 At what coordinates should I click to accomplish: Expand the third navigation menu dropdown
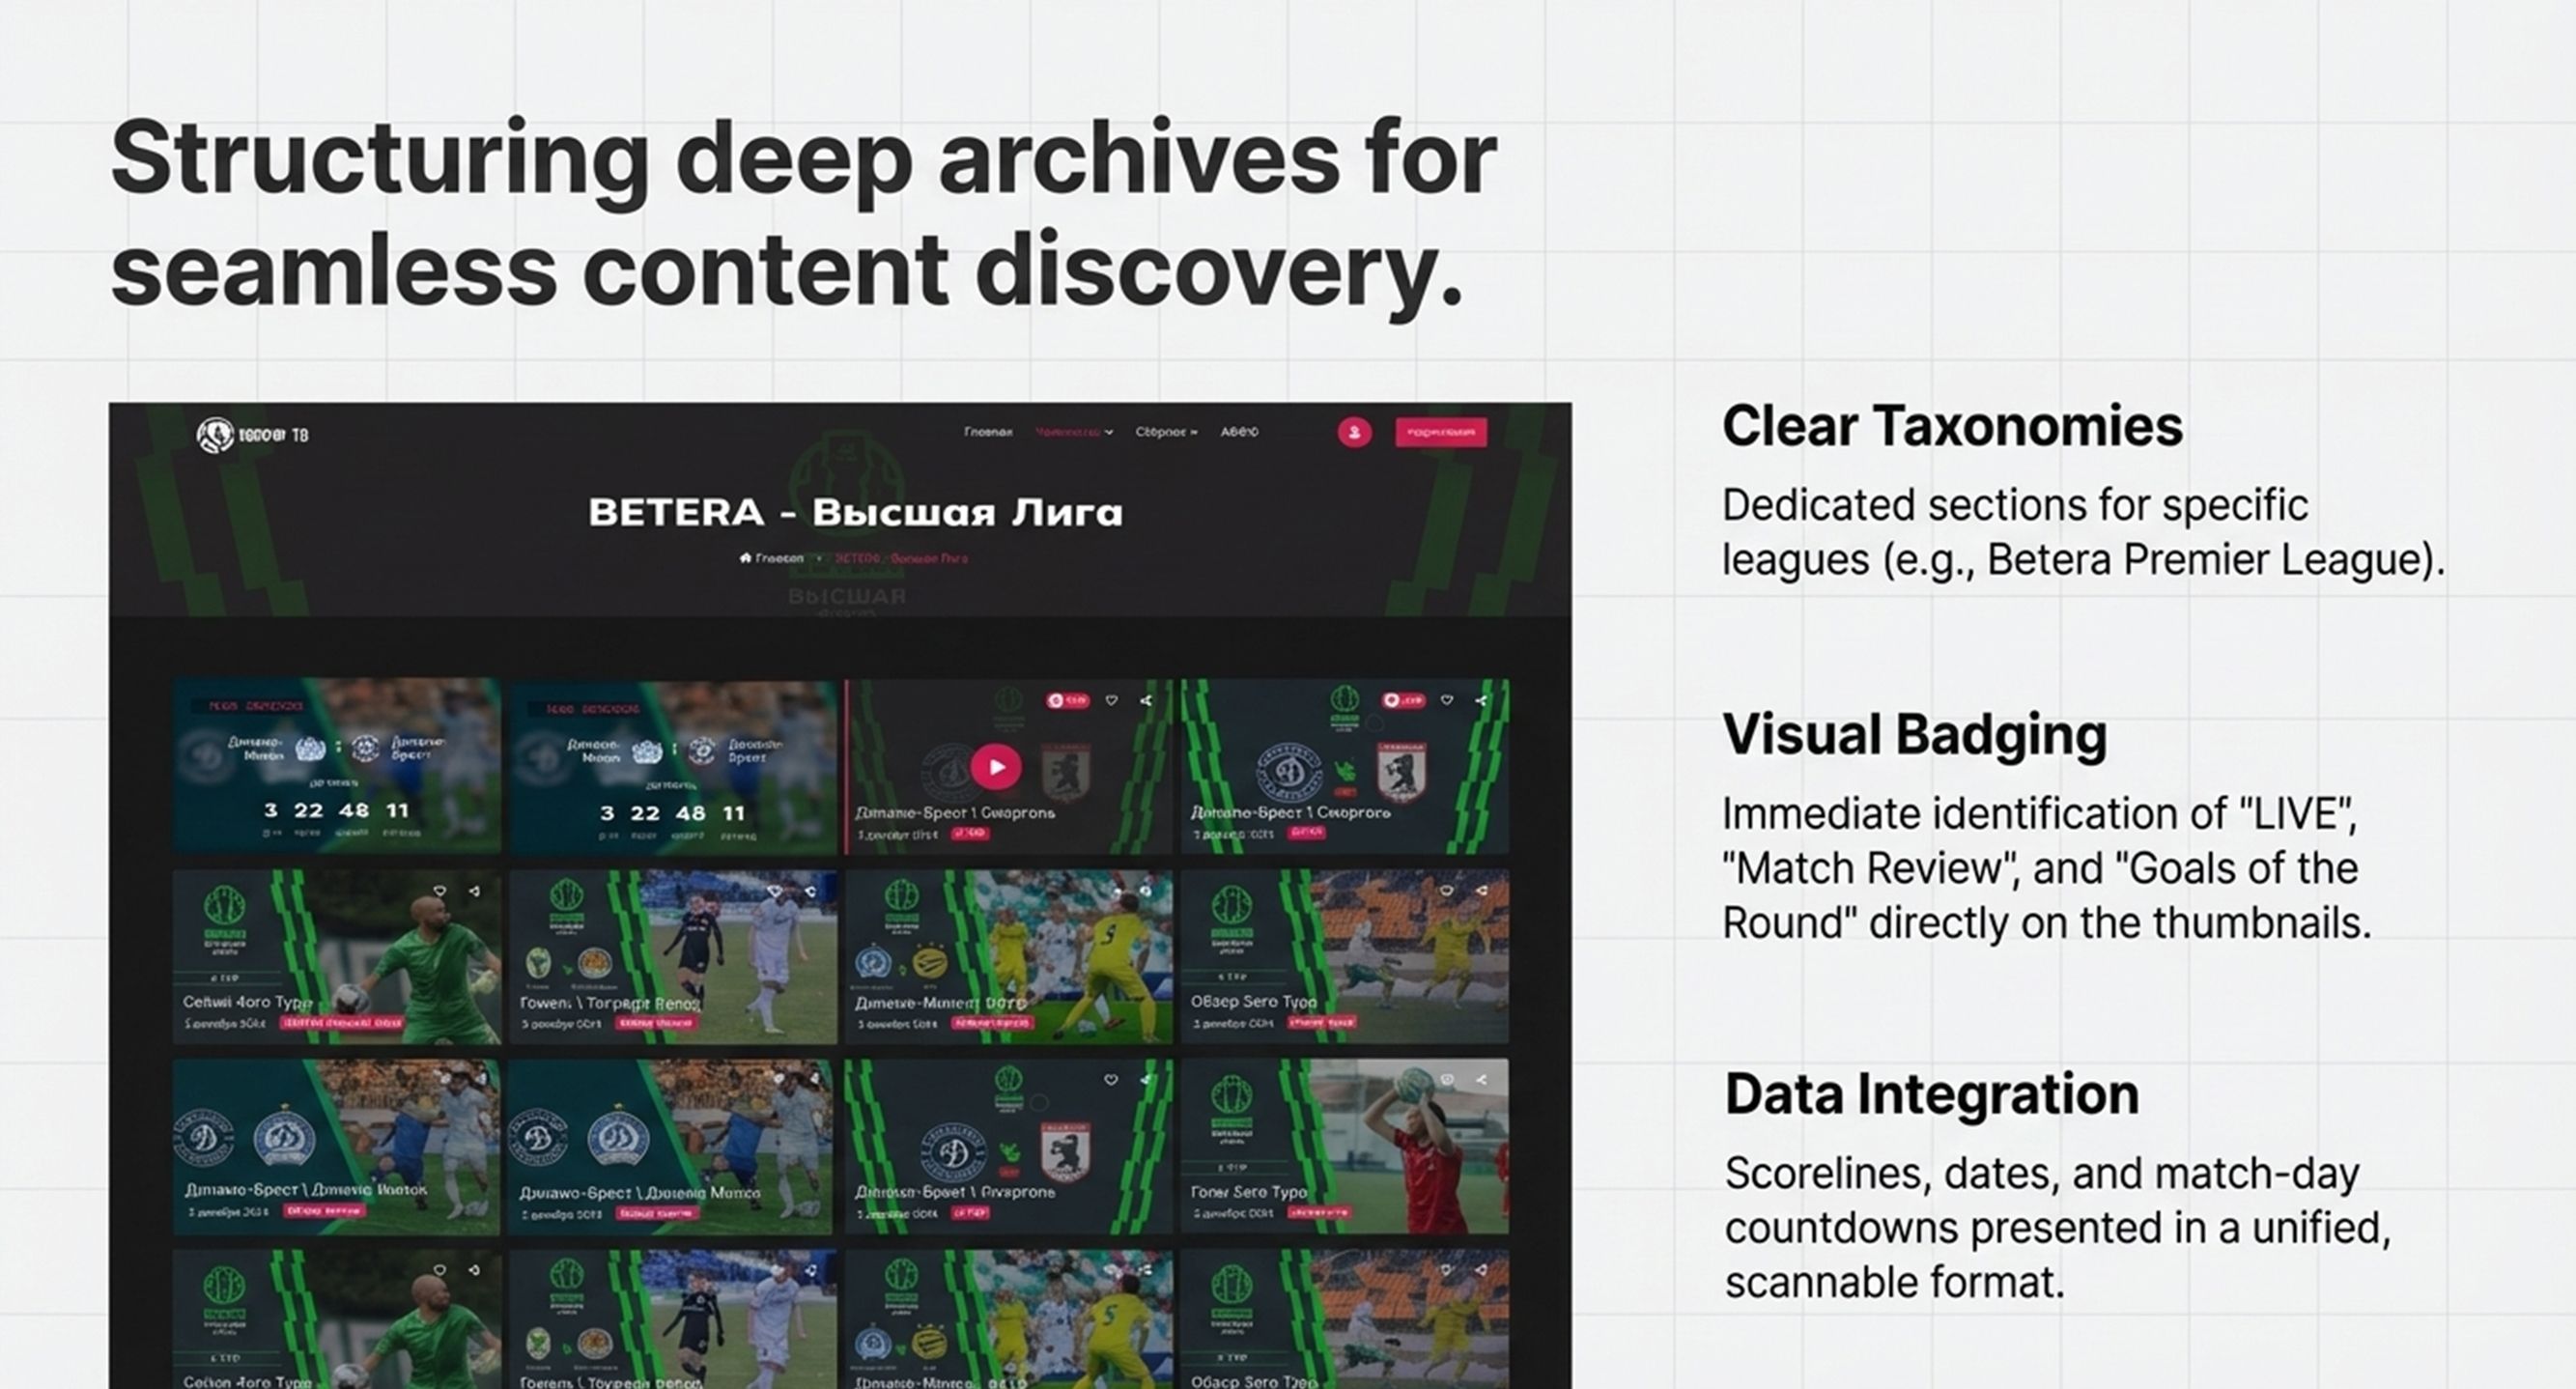[1165, 432]
